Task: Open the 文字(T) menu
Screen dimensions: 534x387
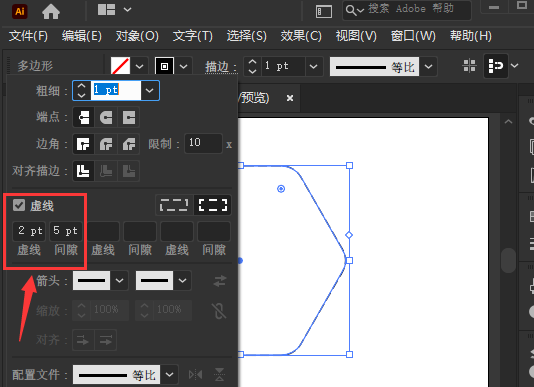Action: pyautogui.click(x=193, y=36)
